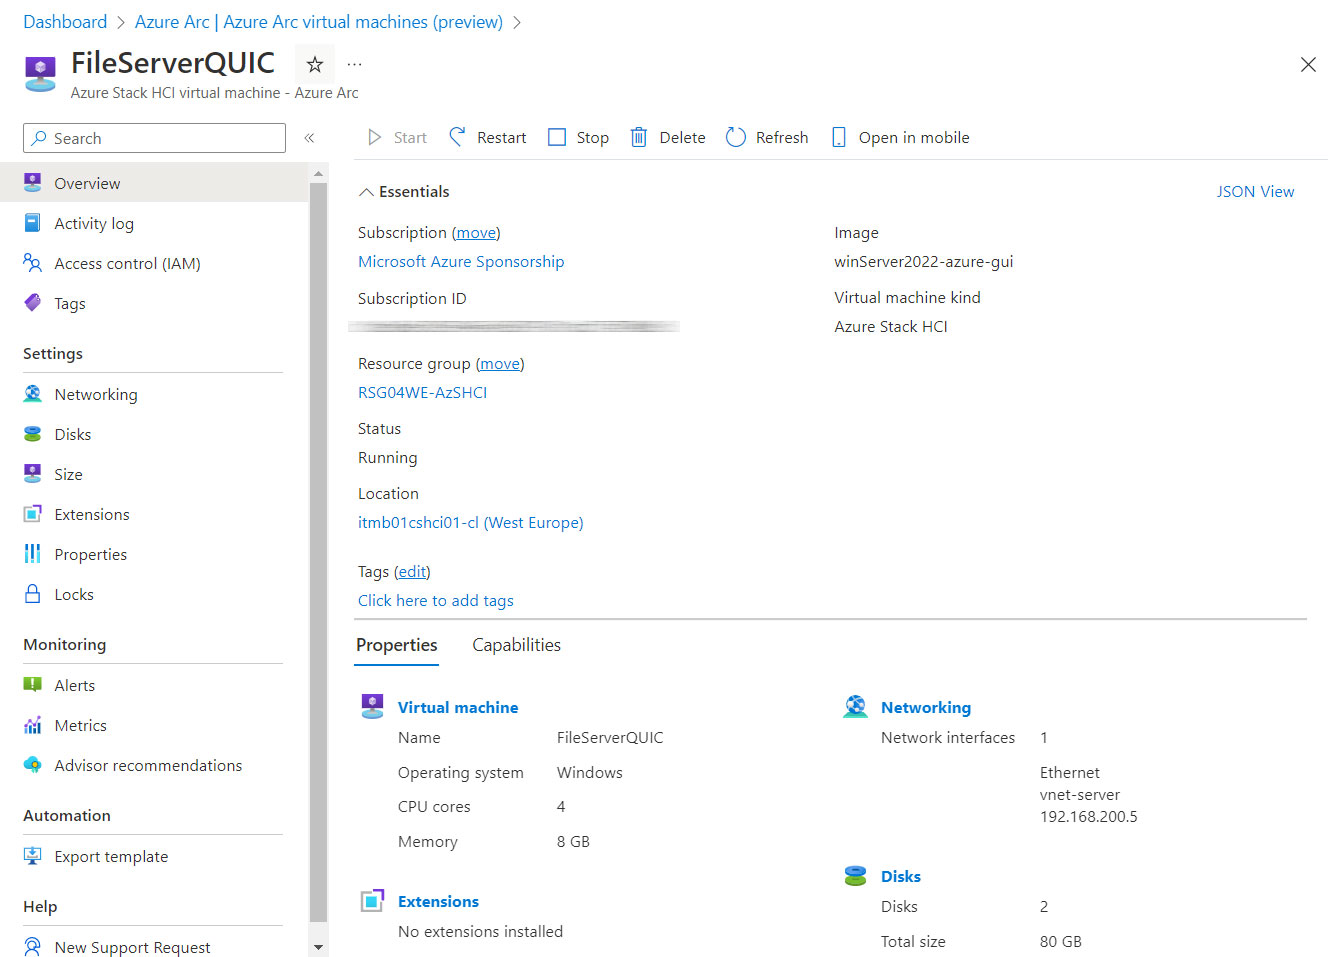Collapse the left navigation sidebar
The height and width of the screenshot is (957, 1330).
(x=310, y=138)
